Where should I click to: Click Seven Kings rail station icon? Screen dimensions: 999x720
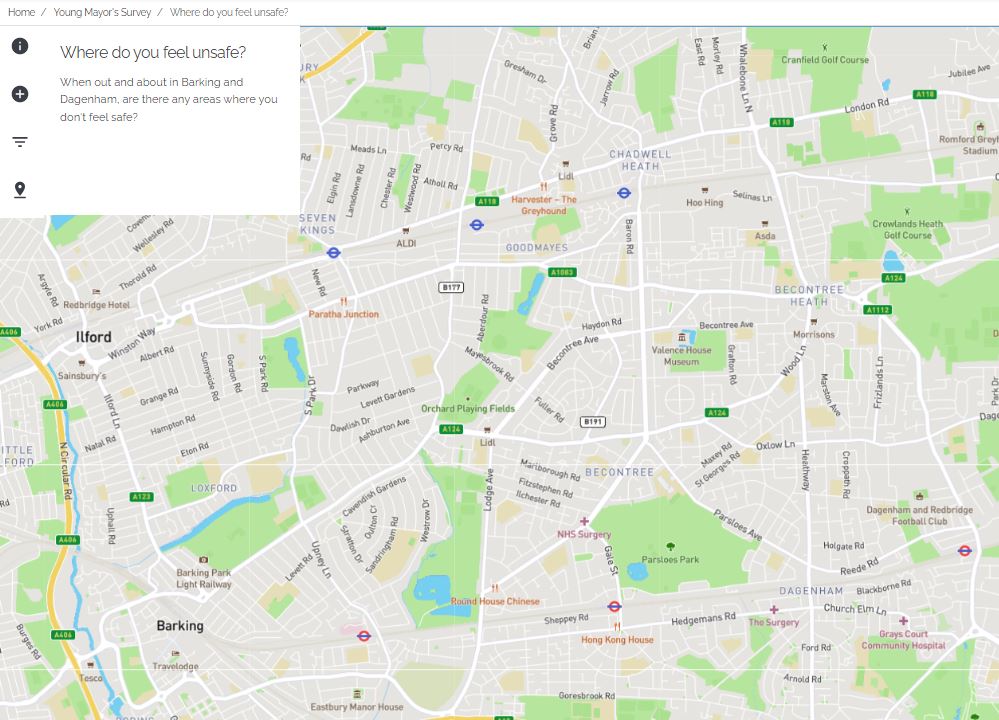pyautogui.click(x=333, y=252)
